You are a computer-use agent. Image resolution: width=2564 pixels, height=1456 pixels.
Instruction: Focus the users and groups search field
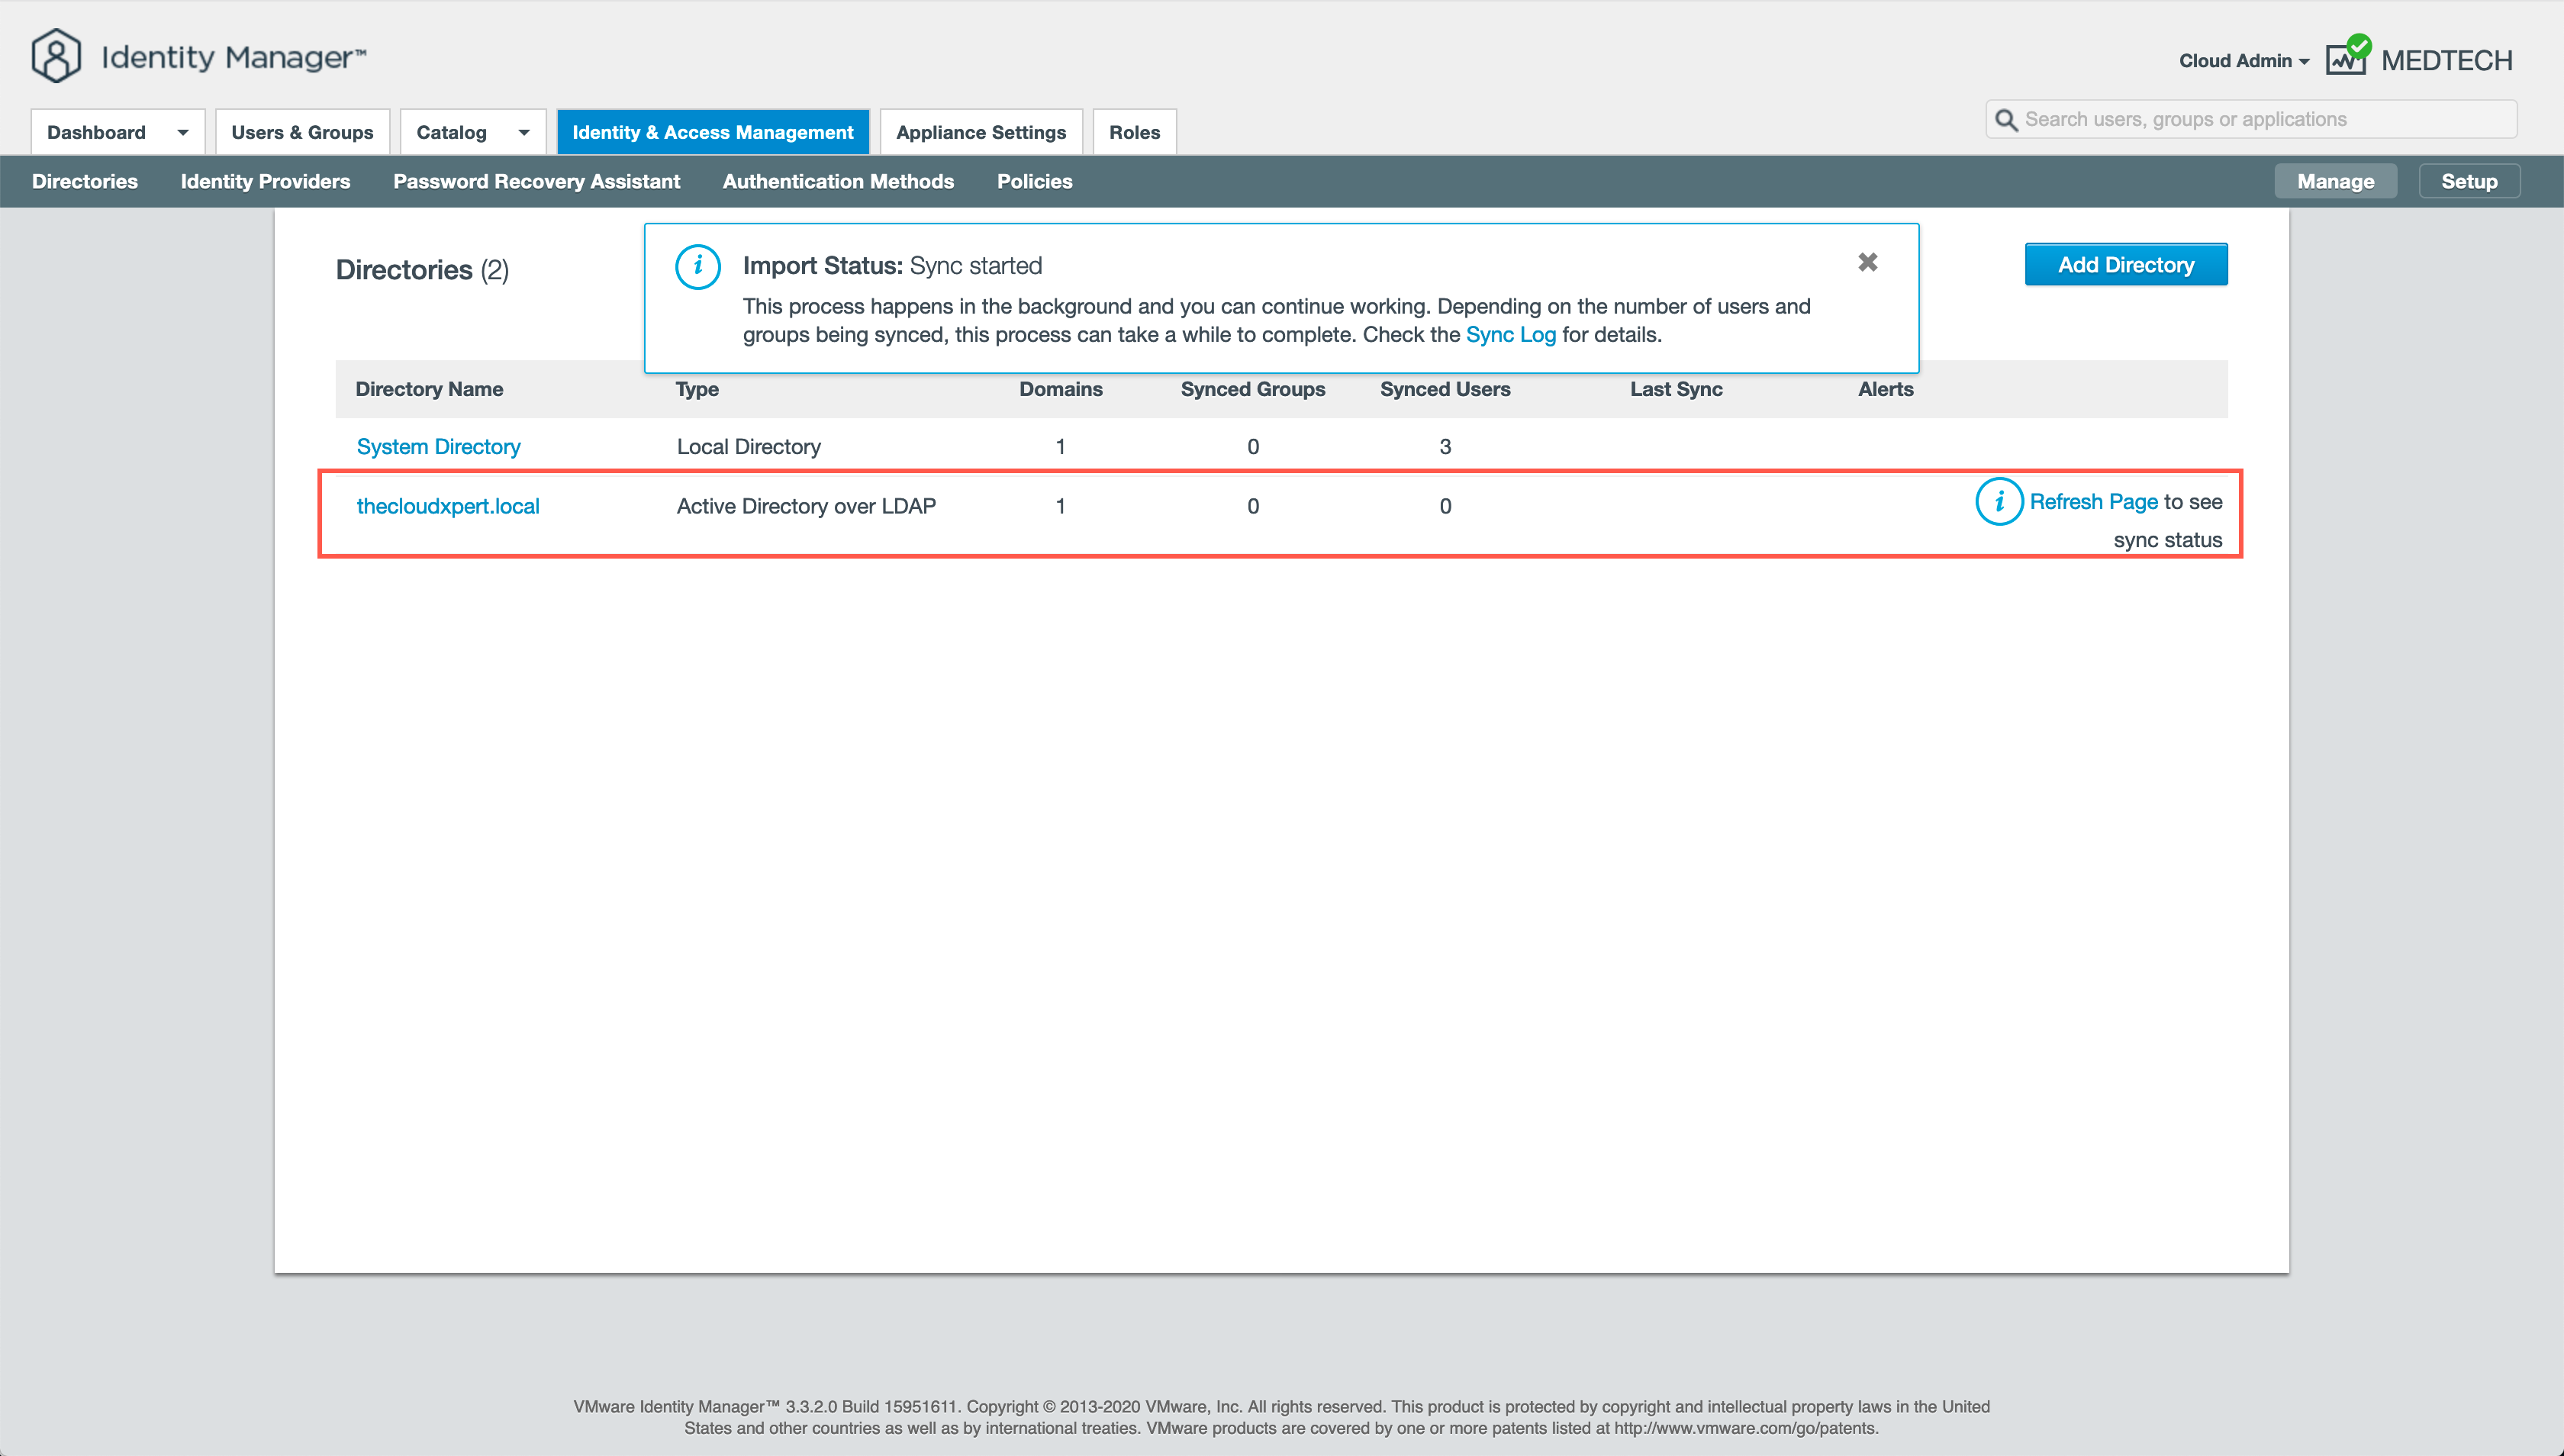(x=2260, y=120)
